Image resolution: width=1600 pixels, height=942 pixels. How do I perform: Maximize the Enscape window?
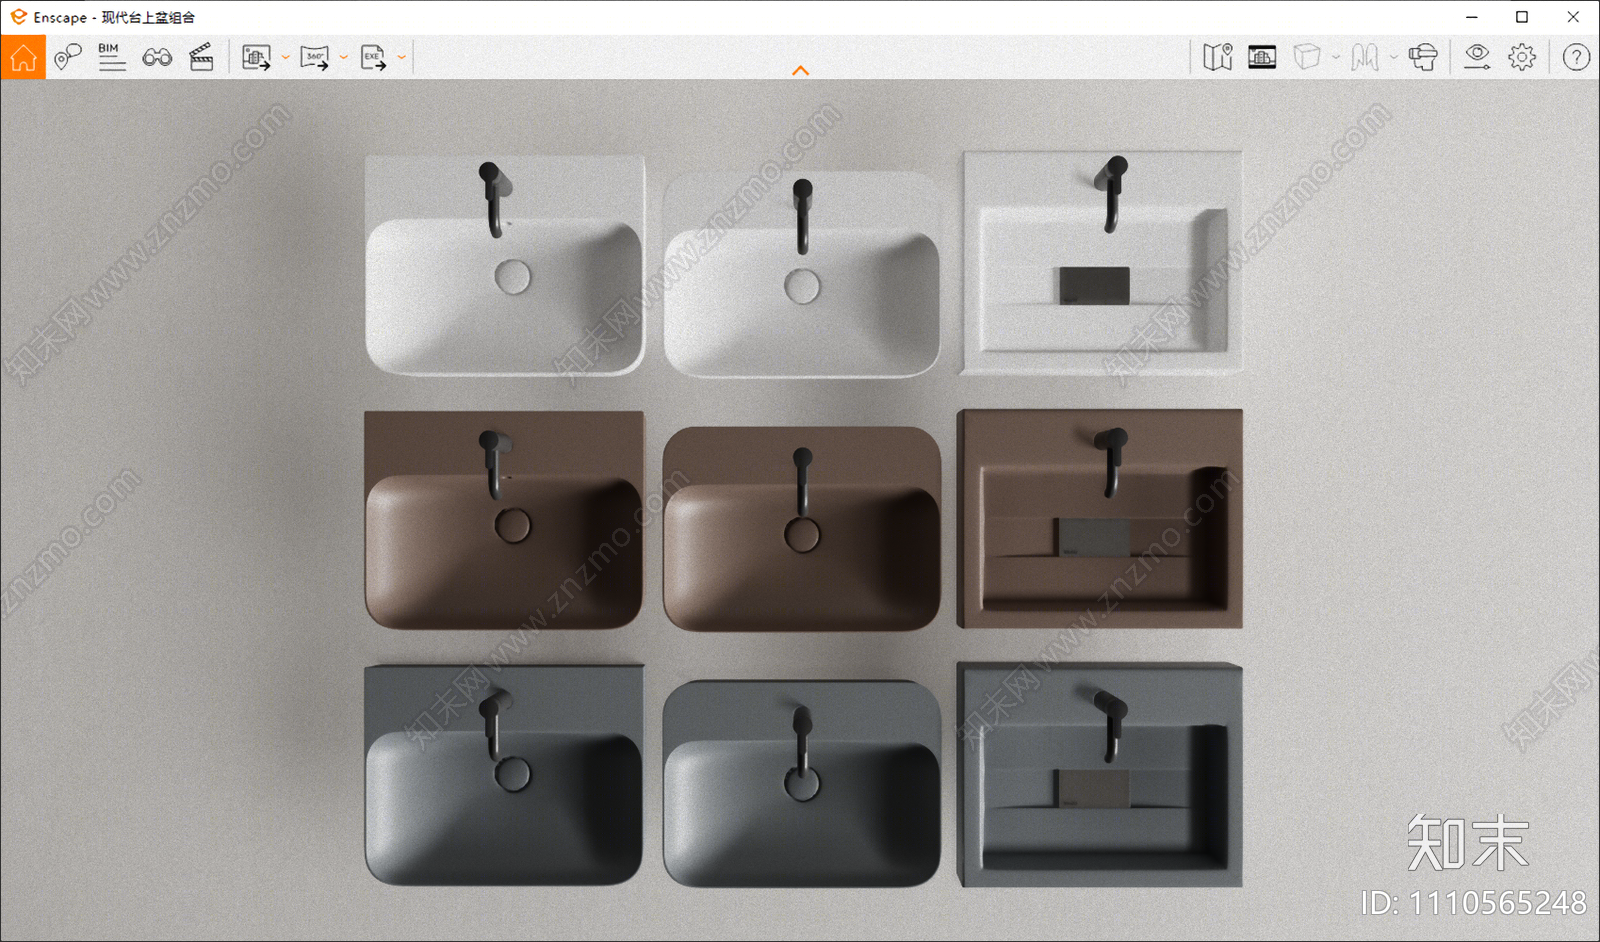pyautogui.click(x=1522, y=17)
